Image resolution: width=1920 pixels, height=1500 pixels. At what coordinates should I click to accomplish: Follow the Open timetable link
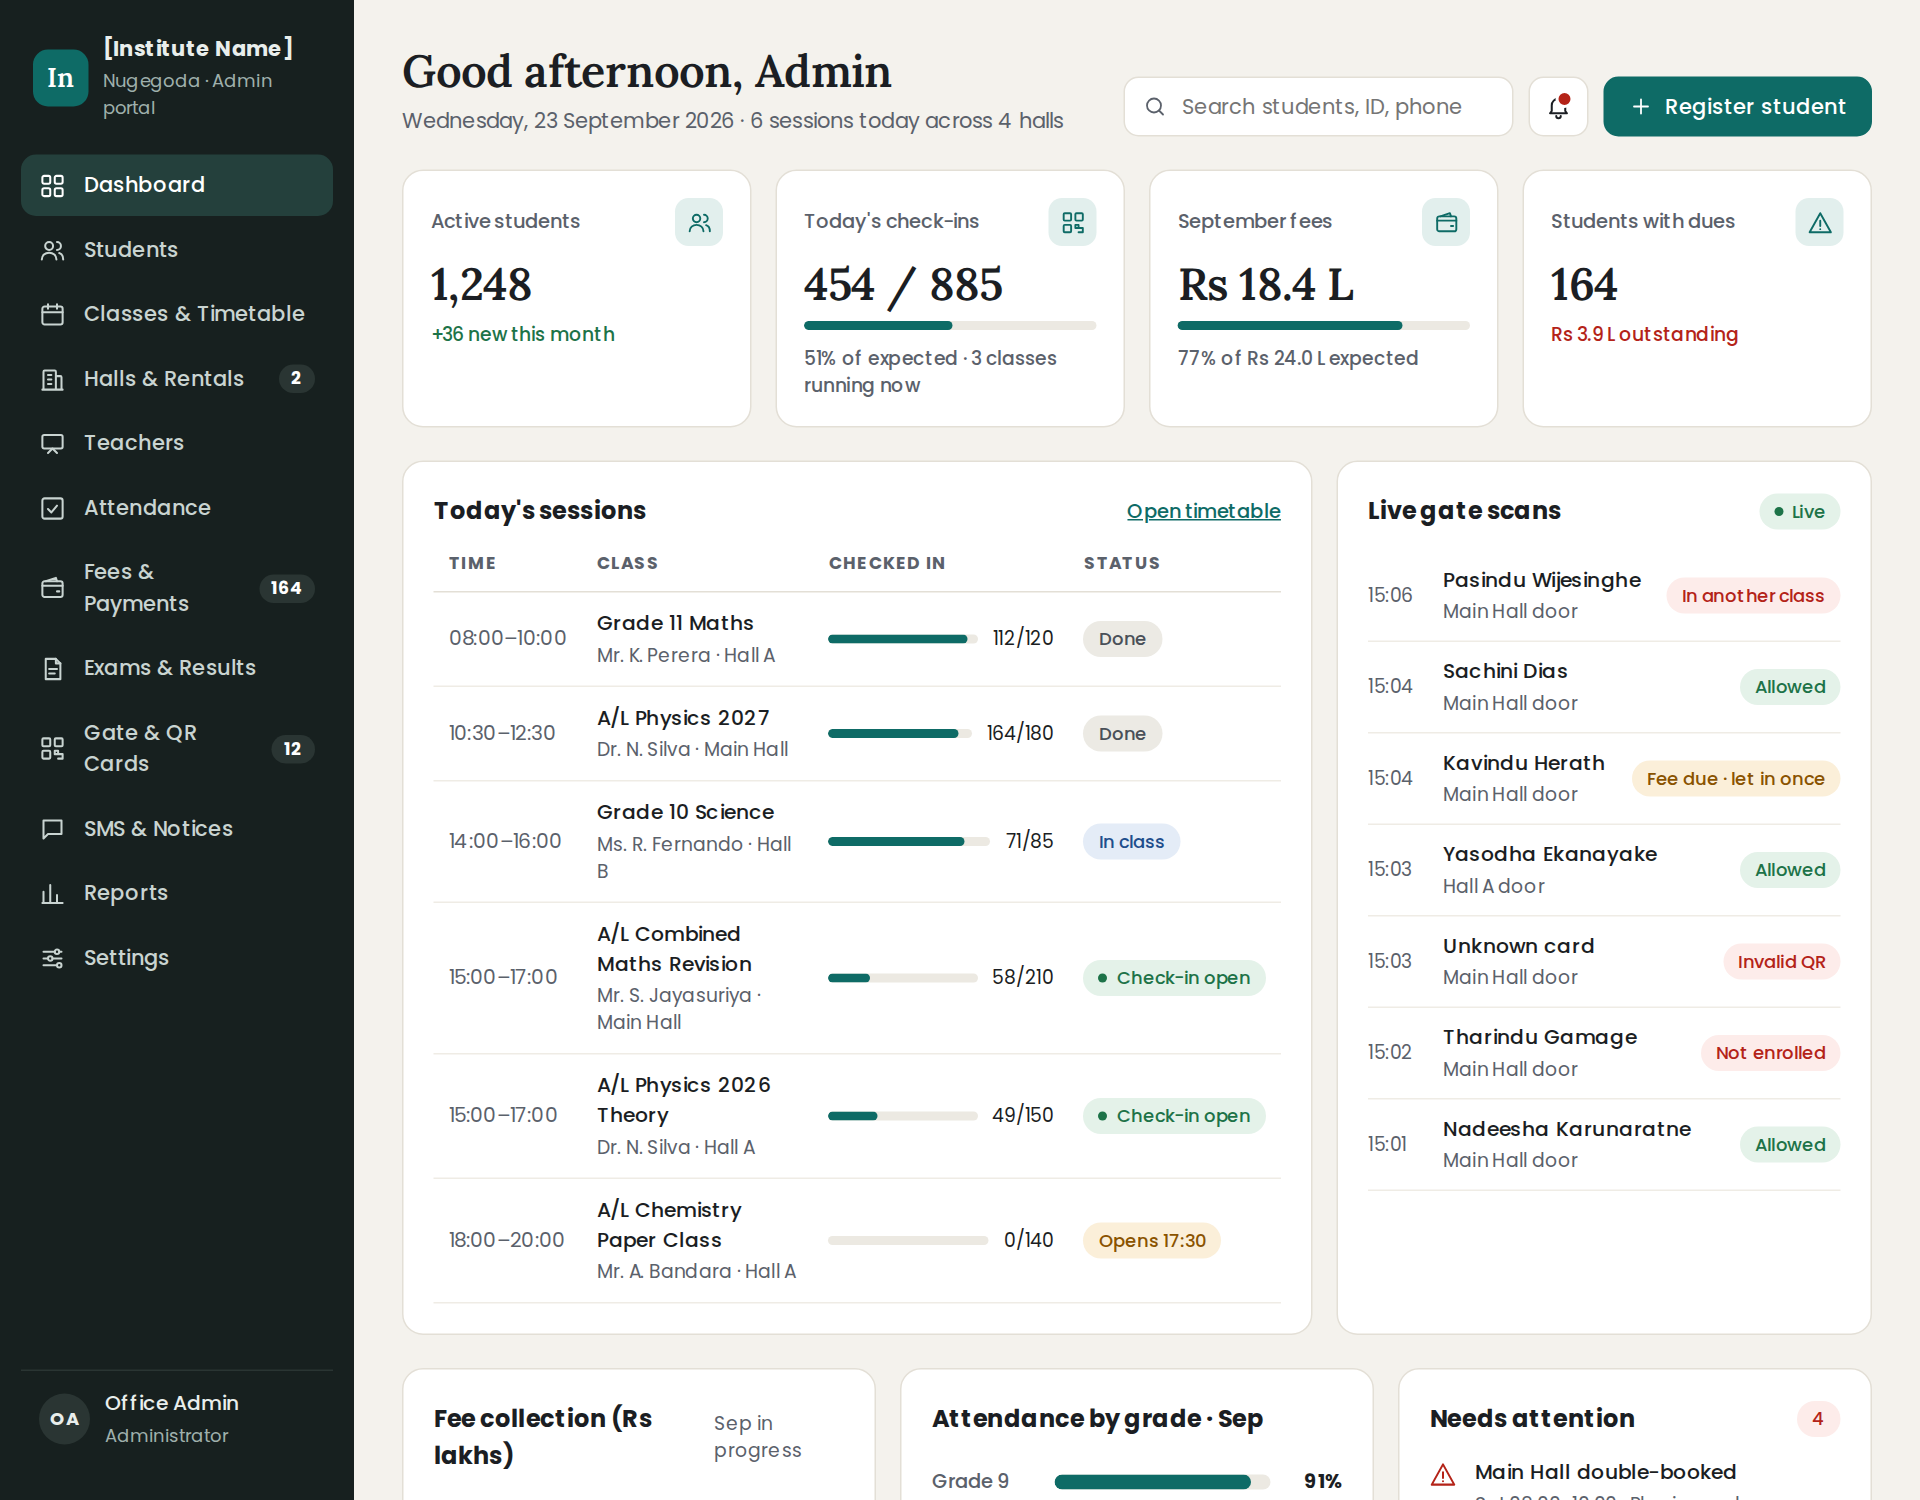pos(1203,511)
